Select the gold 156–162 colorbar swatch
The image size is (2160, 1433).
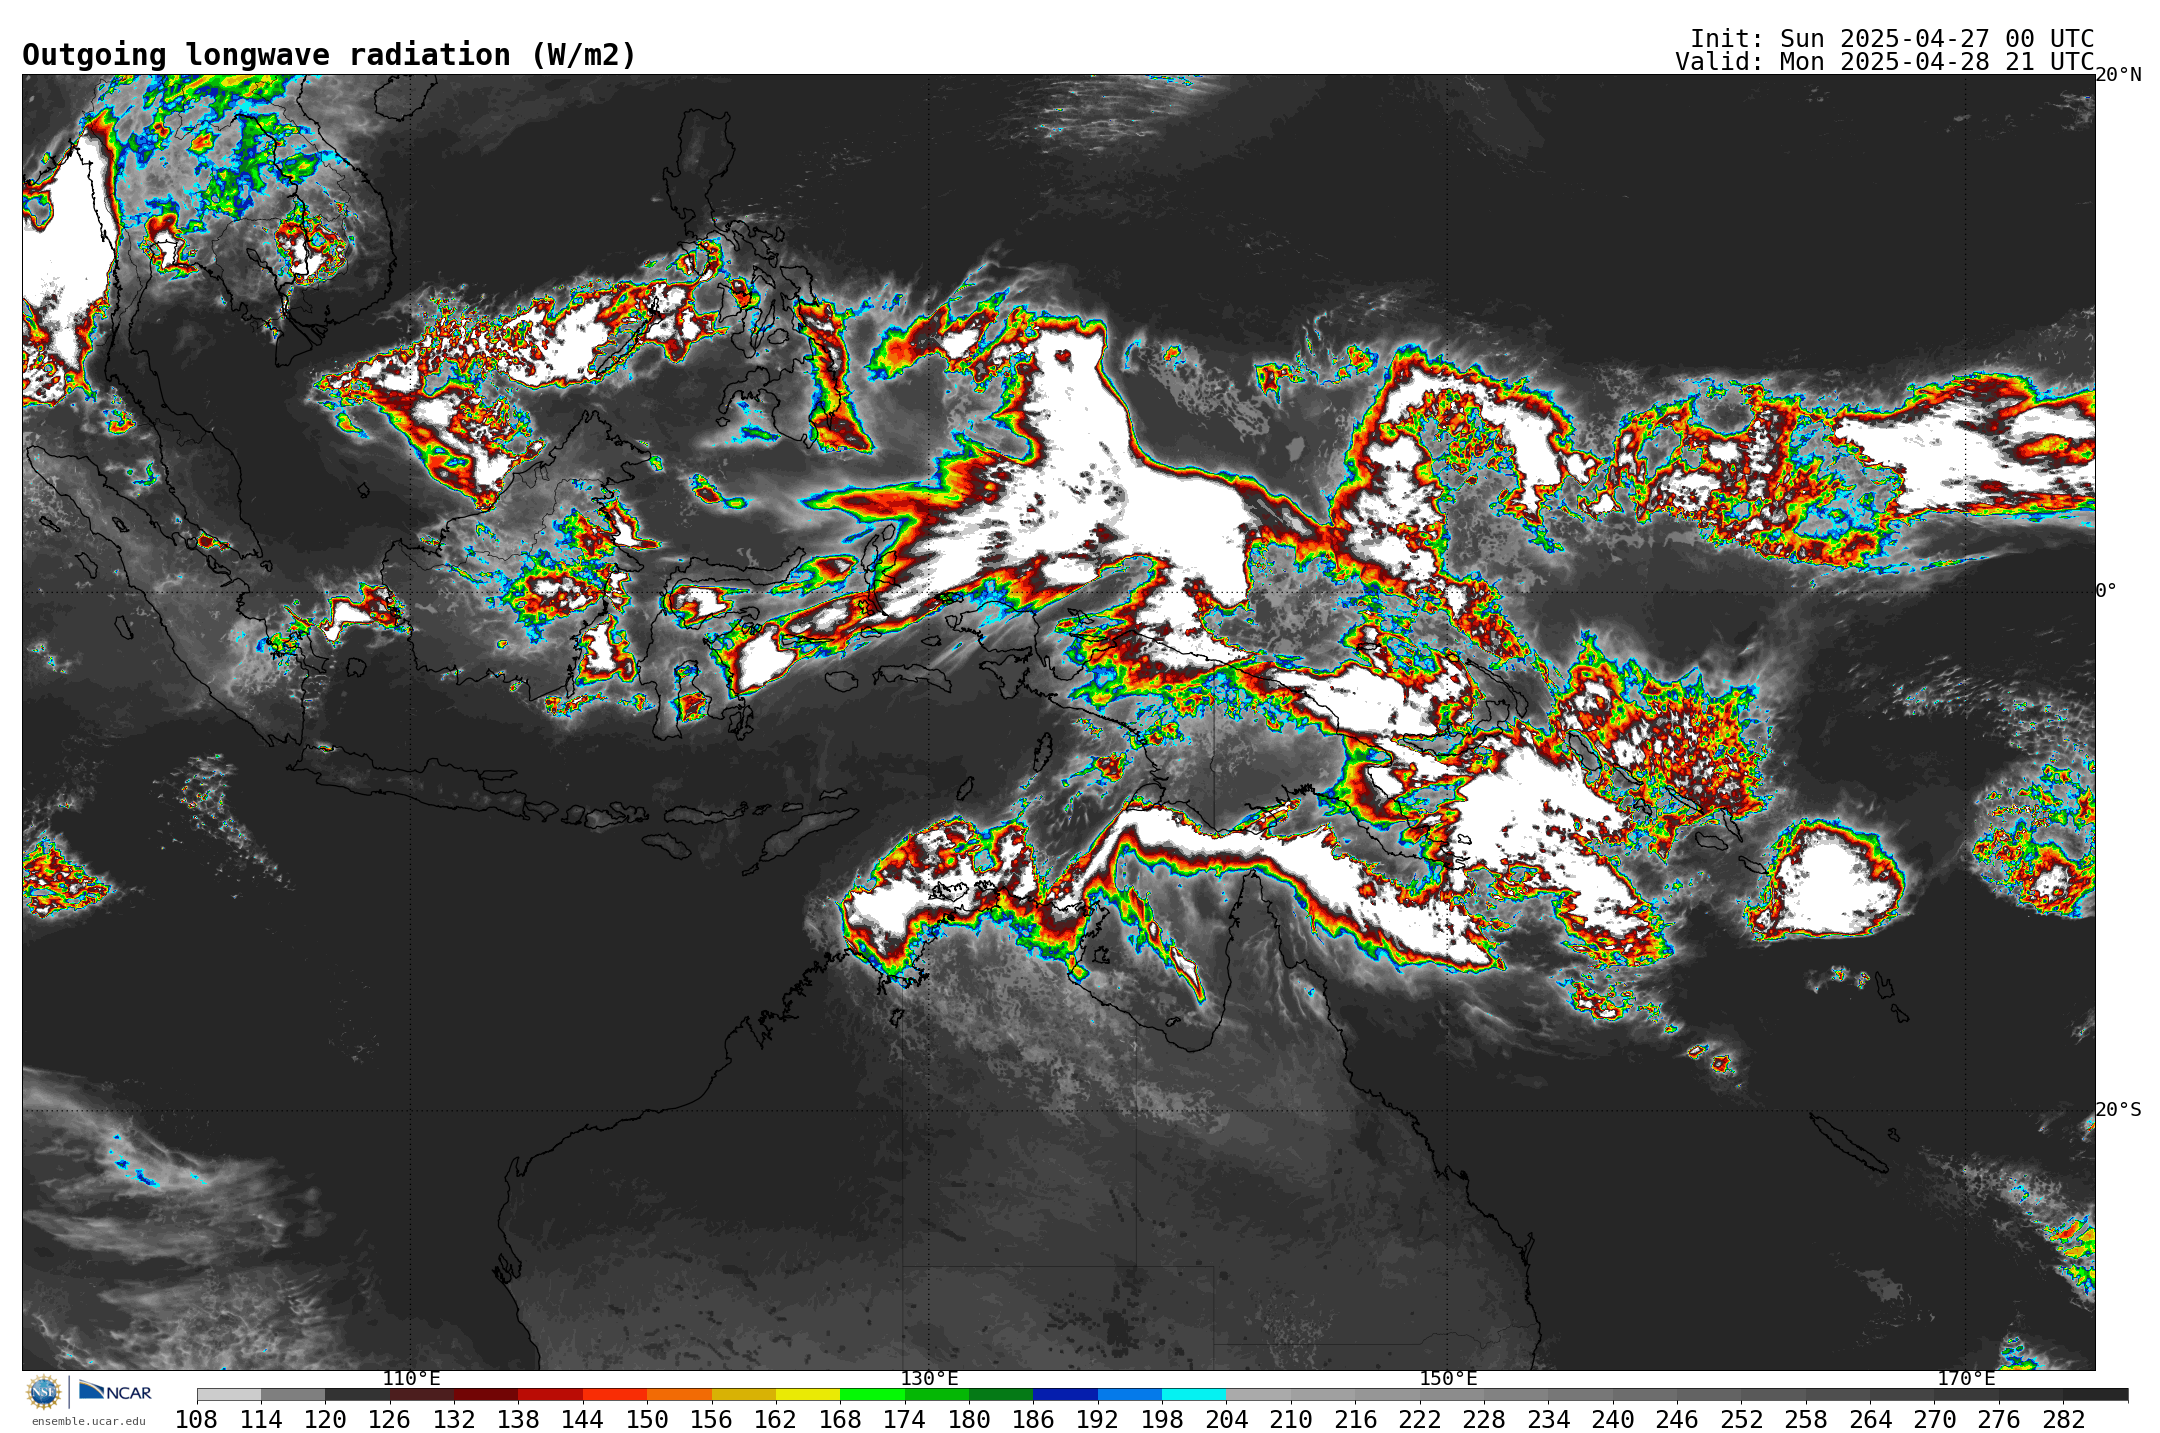coord(743,1394)
